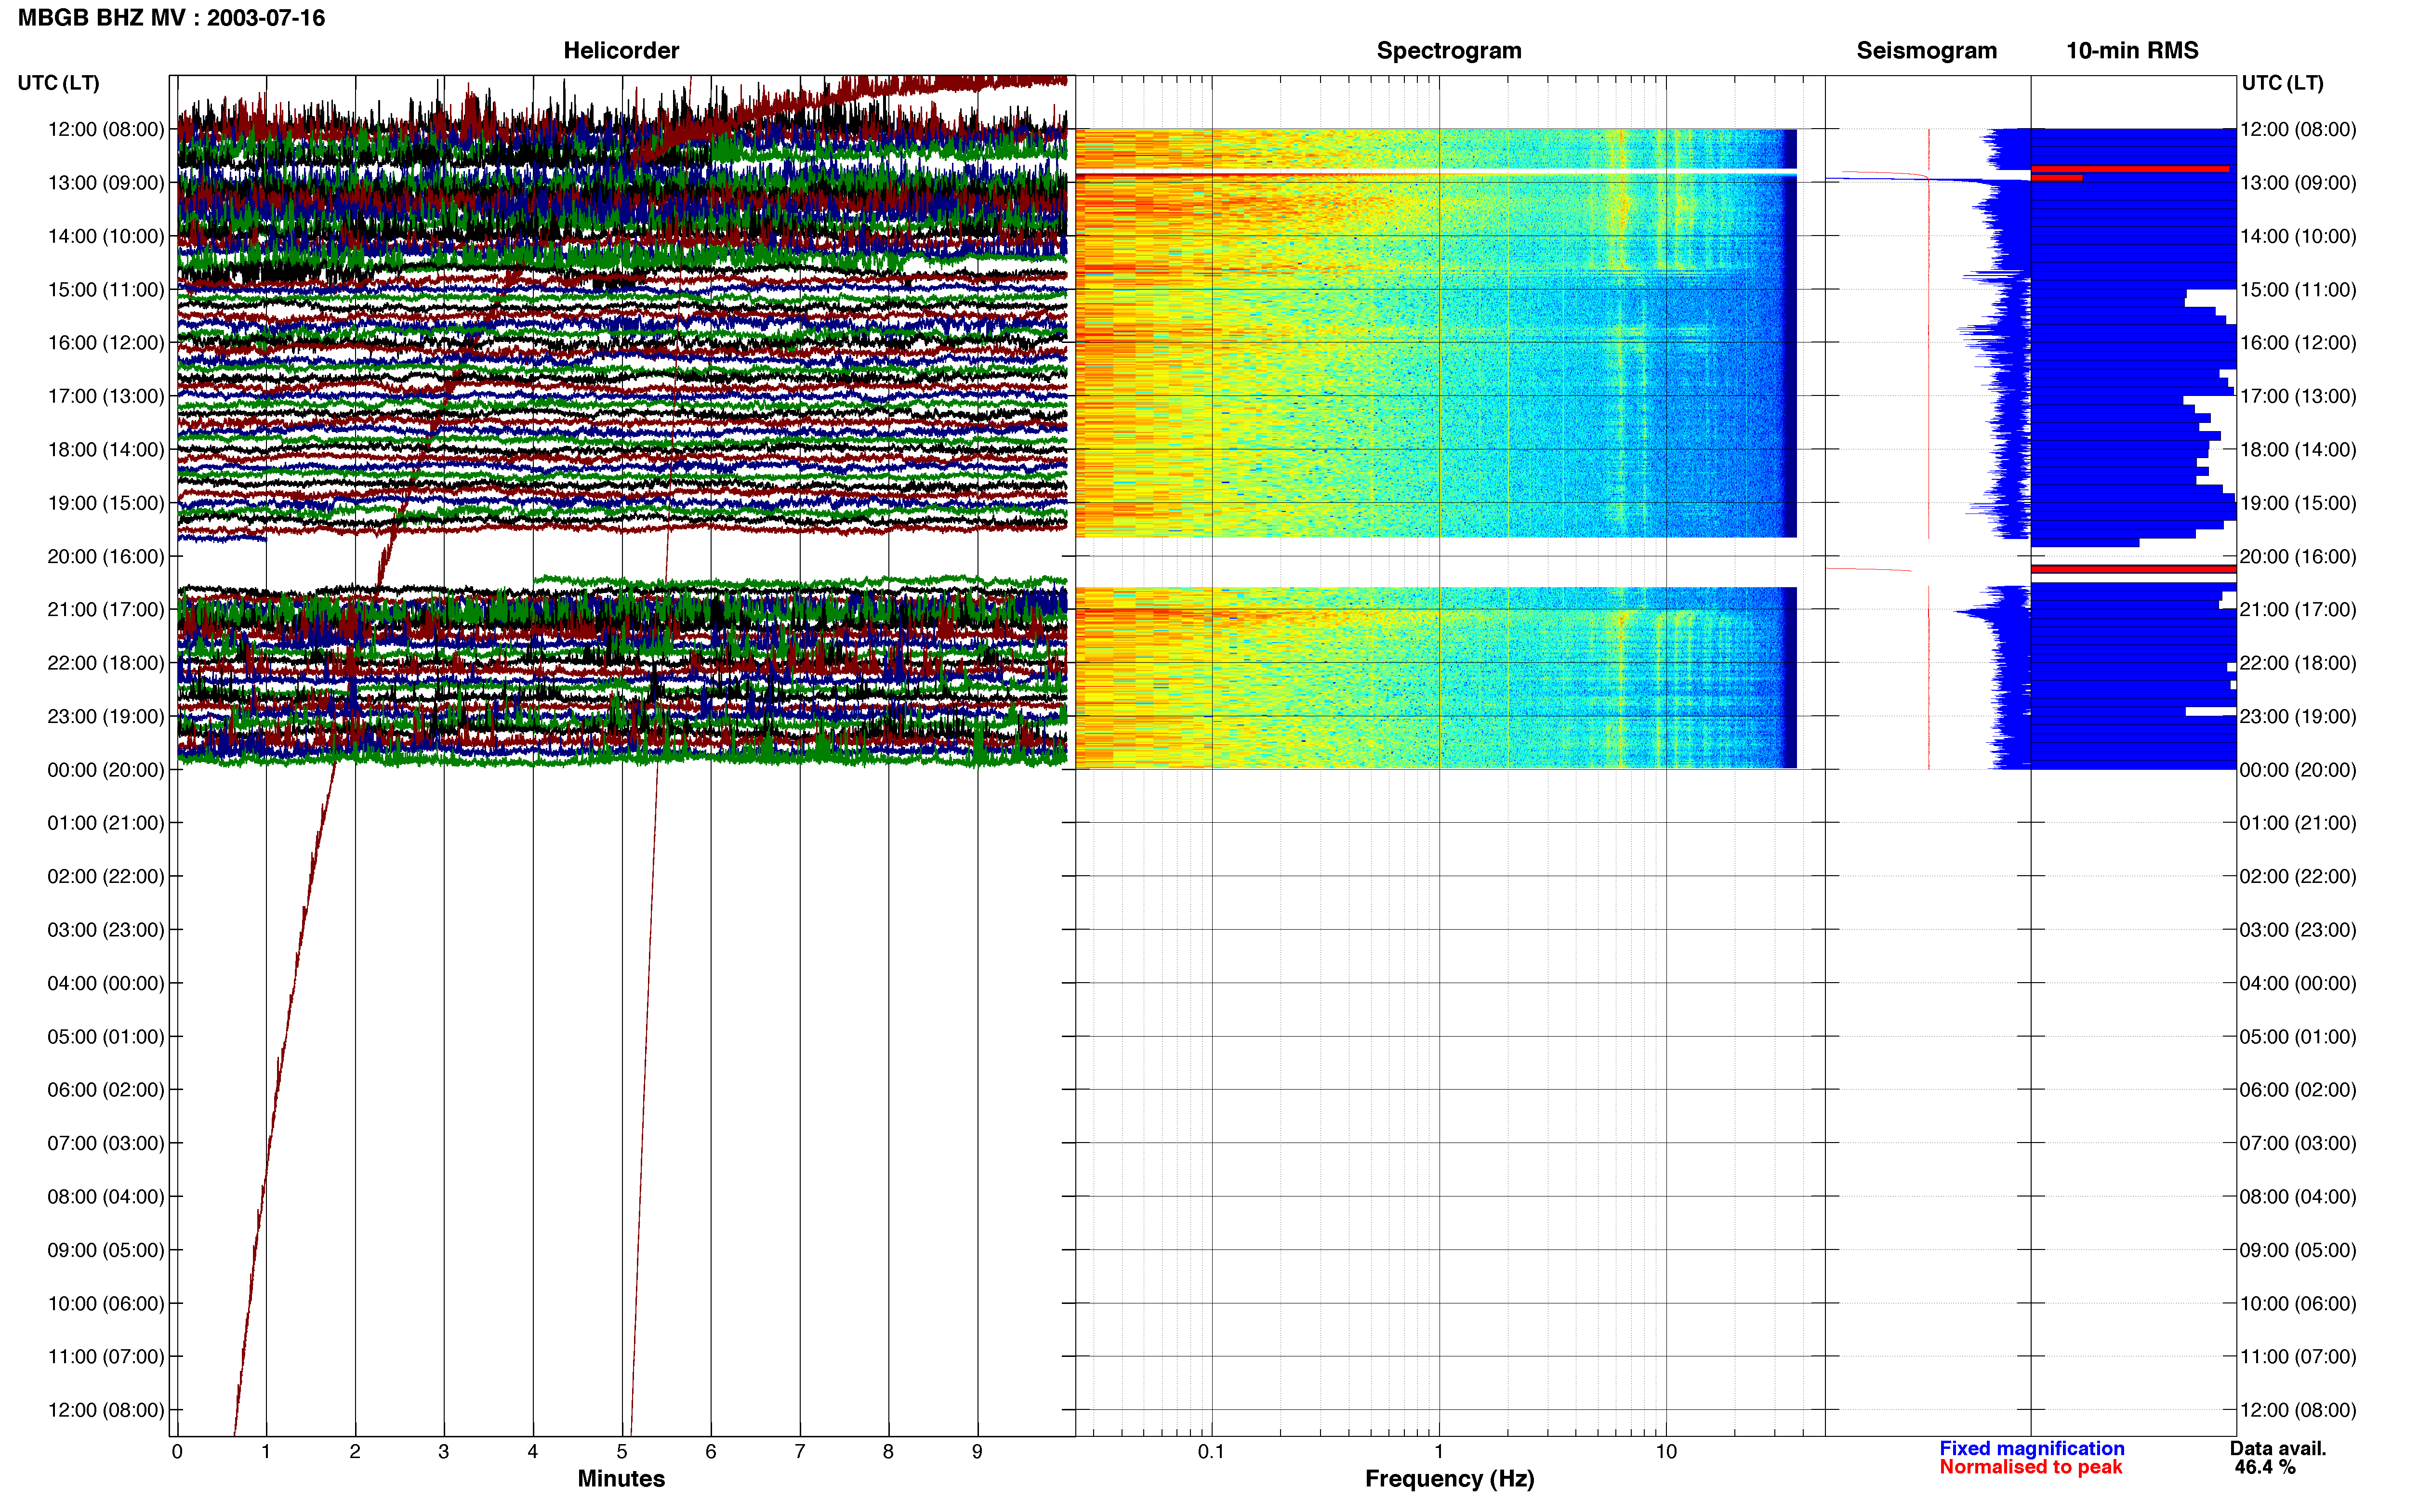Click the '0' tick on Minutes axis

click(x=177, y=1451)
